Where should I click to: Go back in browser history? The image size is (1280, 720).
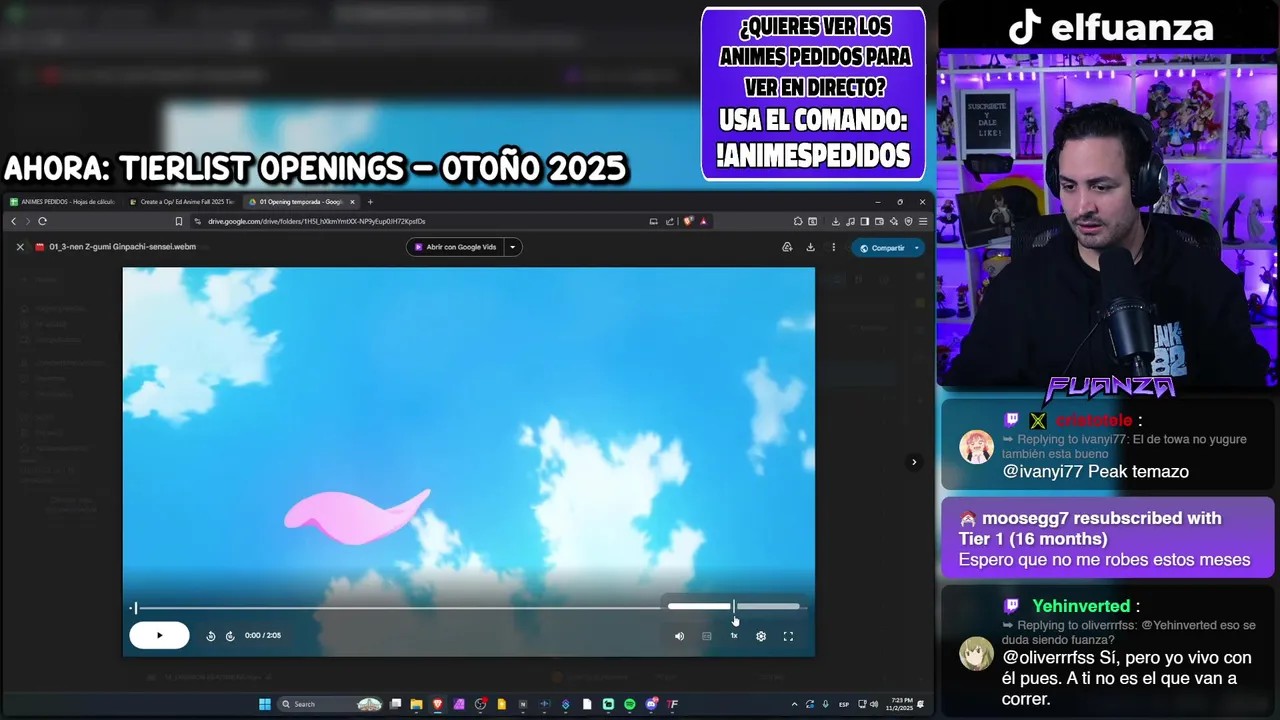[13, 221]
